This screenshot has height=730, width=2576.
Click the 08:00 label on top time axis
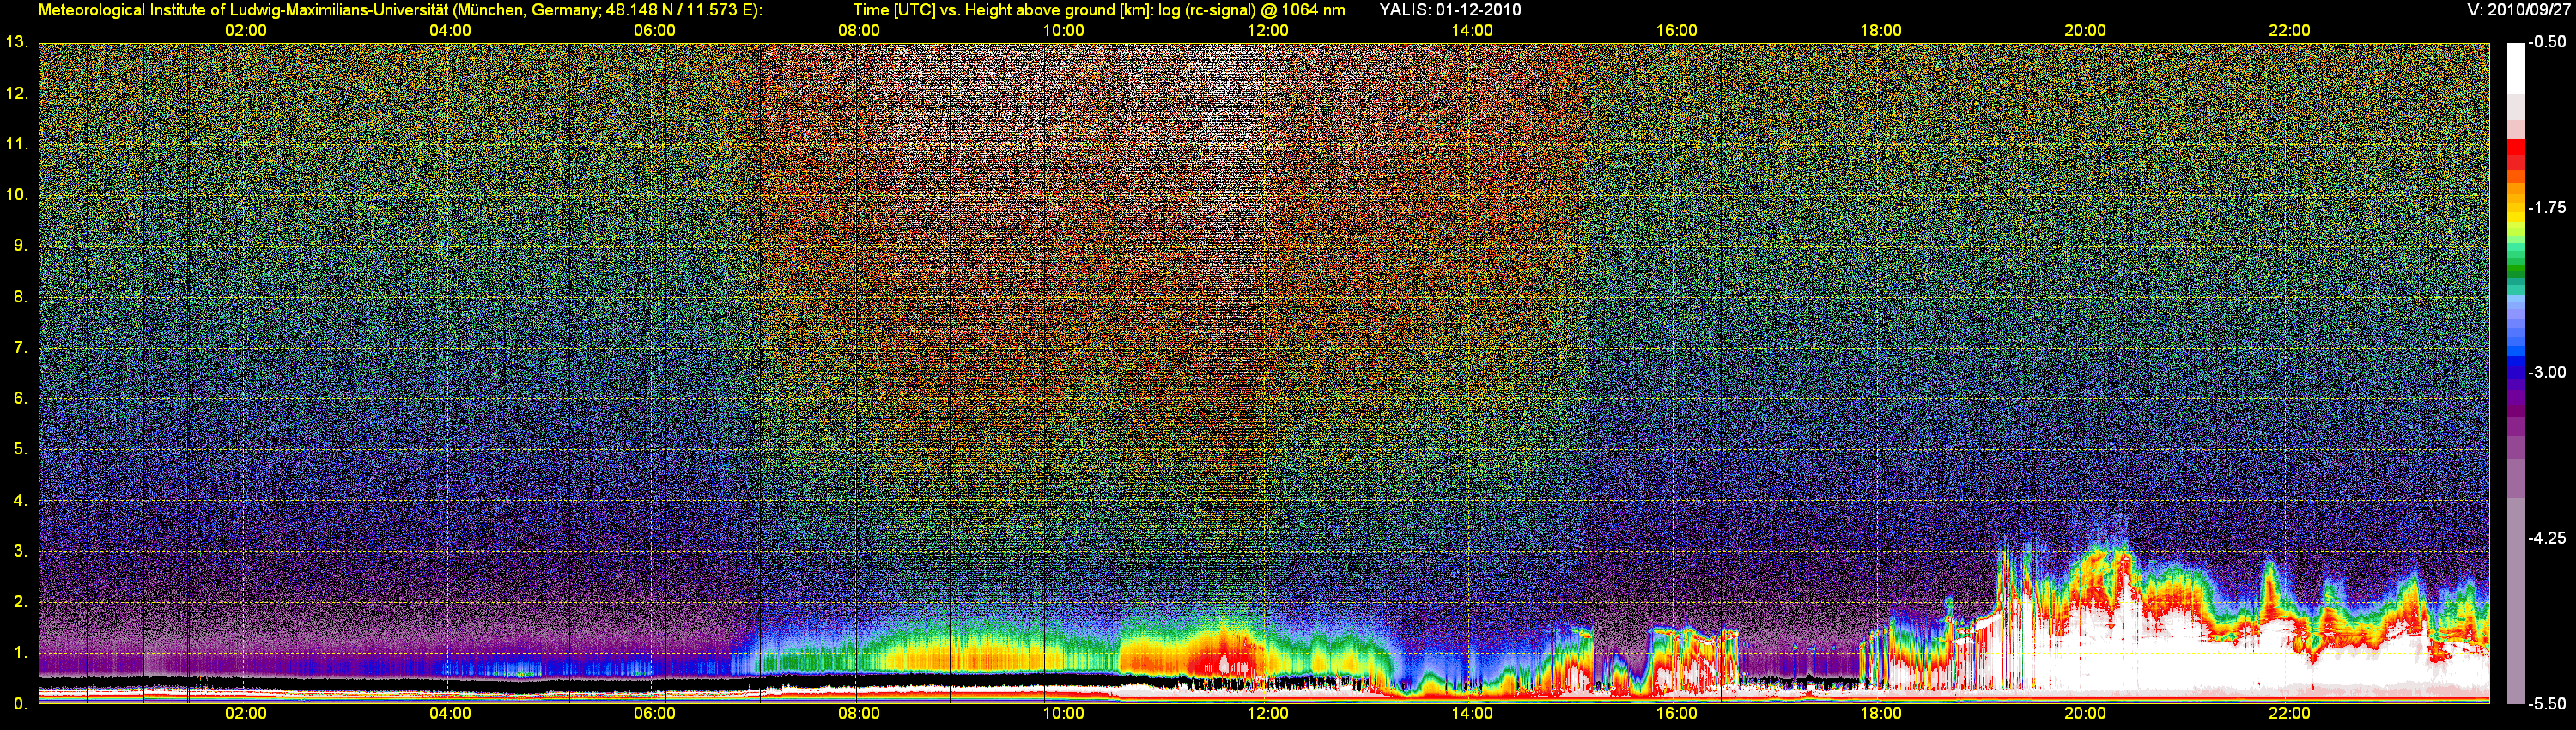click(x=859, y=31)
